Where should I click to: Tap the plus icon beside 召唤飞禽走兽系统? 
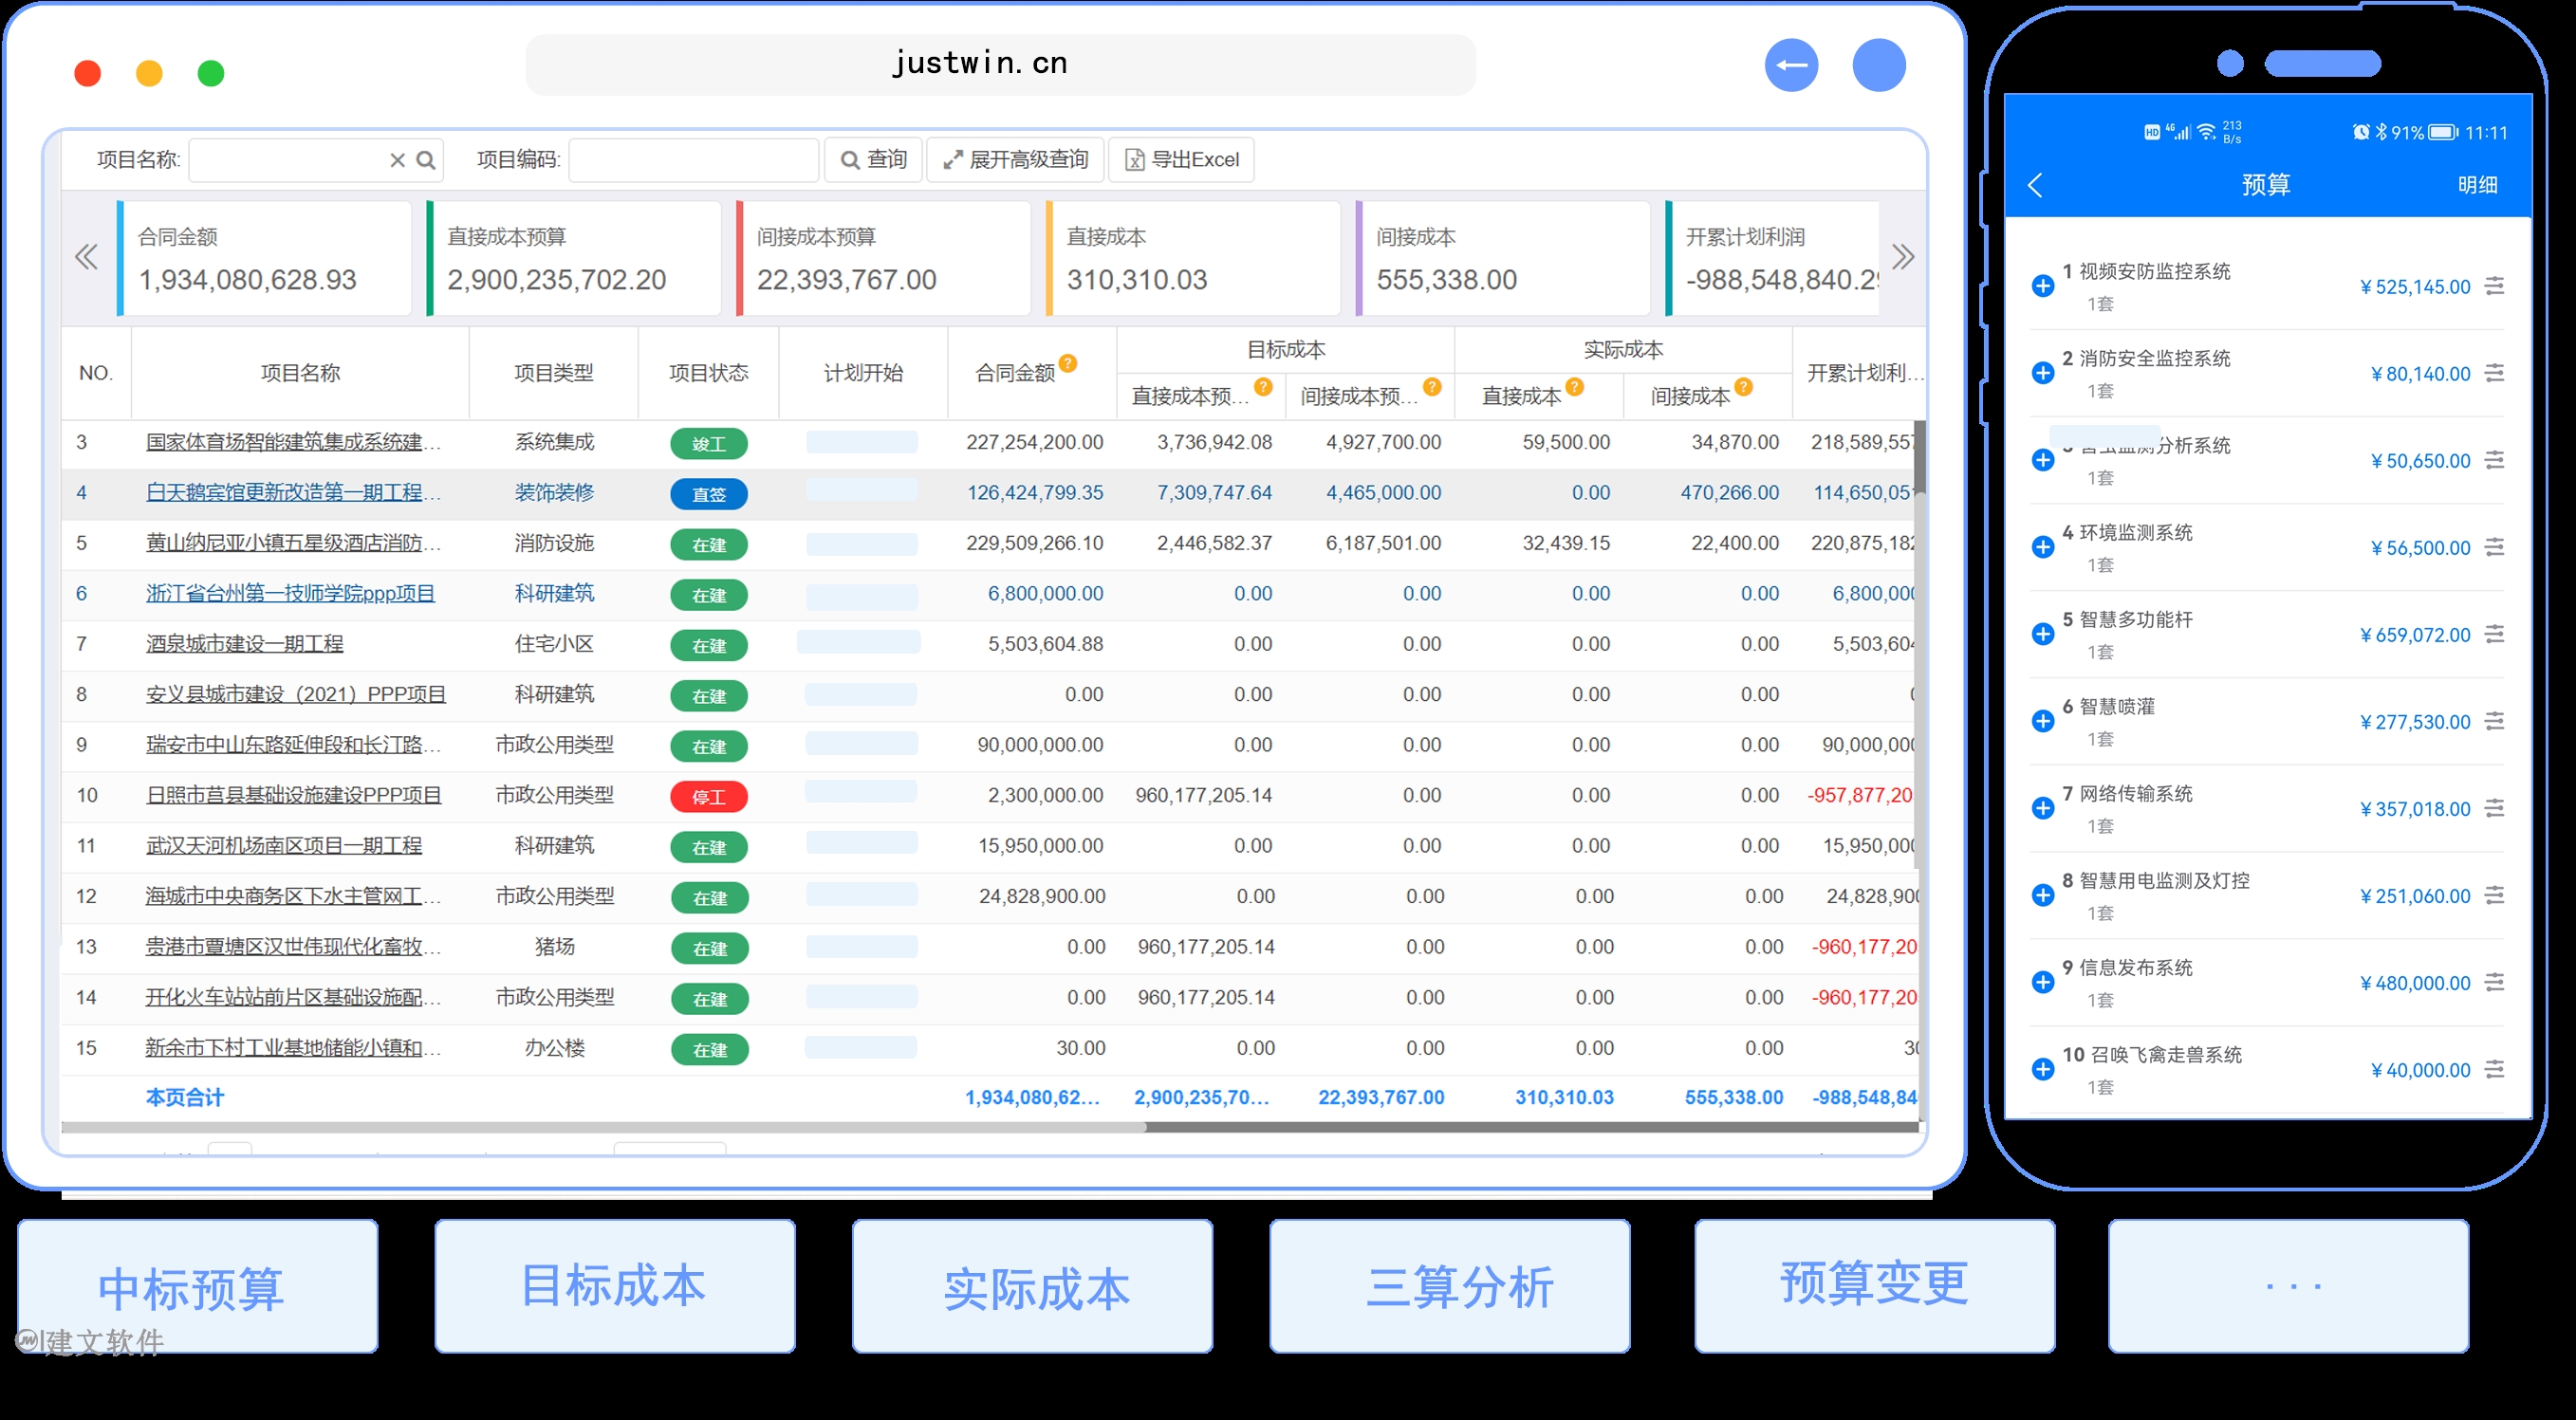pos(2043,1069)
